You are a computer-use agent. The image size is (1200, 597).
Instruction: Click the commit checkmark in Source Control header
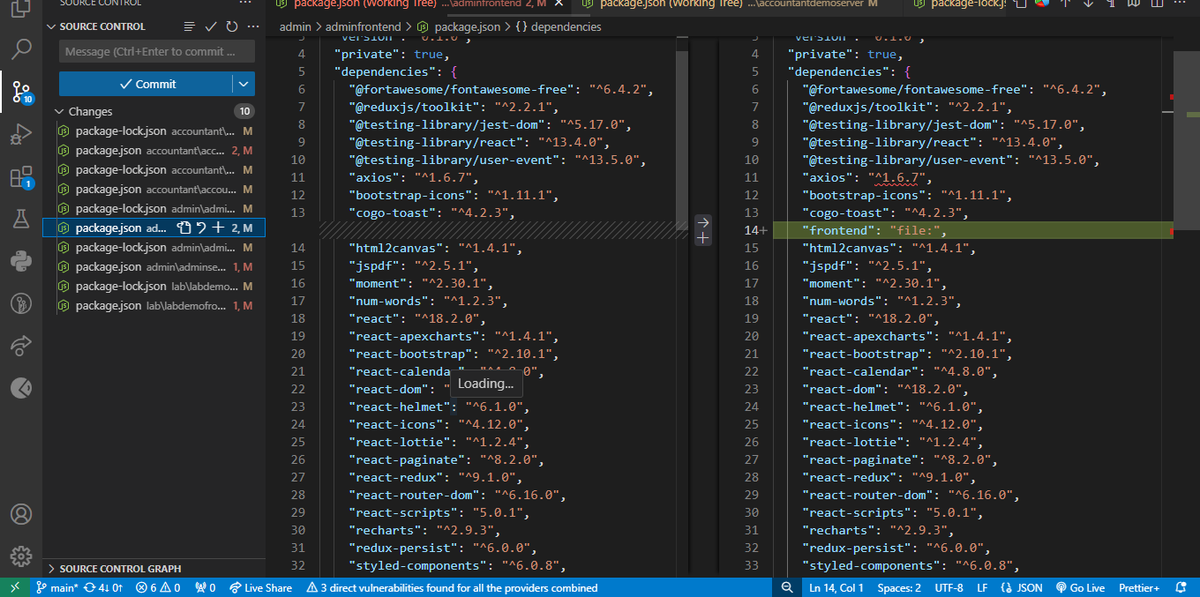[213, 26]
